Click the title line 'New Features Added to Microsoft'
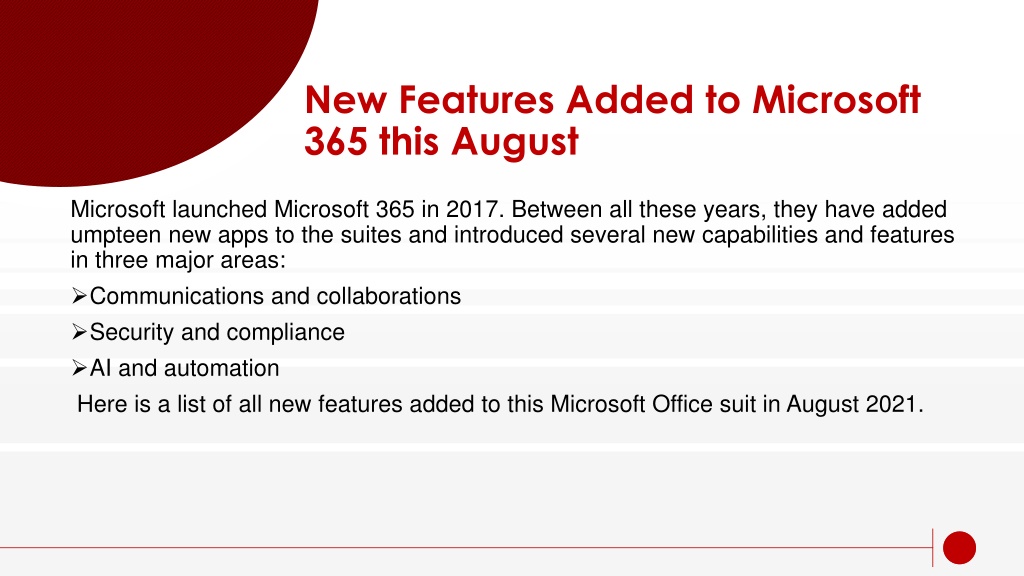 (613, 100)
